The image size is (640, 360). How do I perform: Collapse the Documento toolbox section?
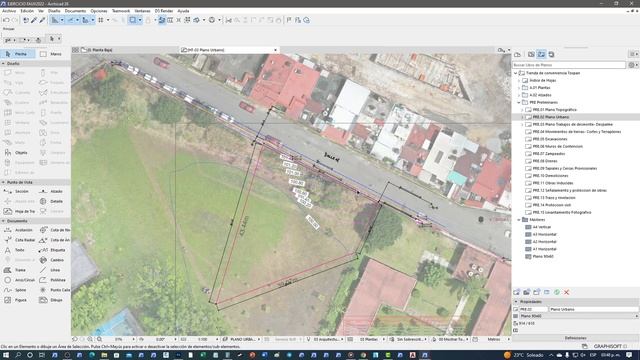pos(4,221)
